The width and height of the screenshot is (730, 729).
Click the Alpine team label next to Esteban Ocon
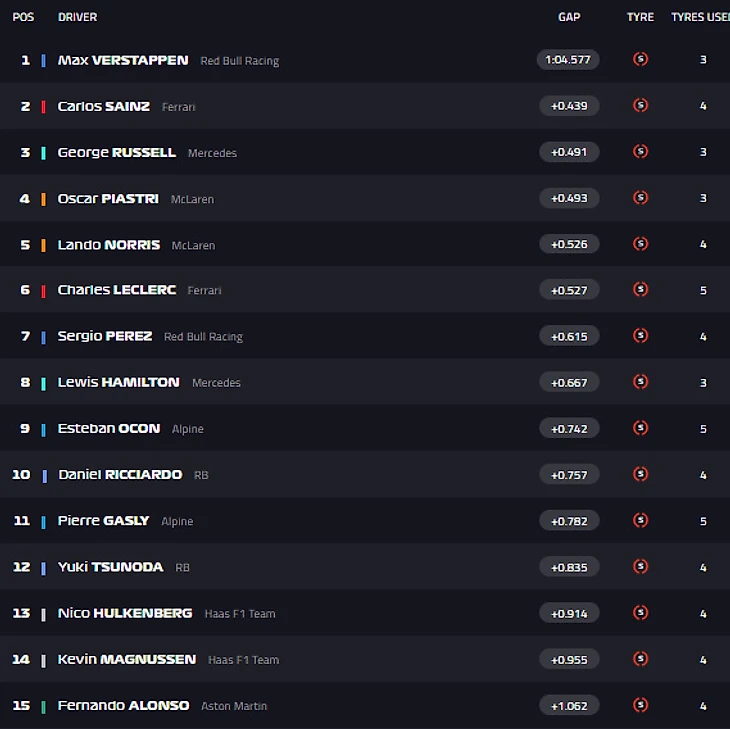click(x=187, y=429)
